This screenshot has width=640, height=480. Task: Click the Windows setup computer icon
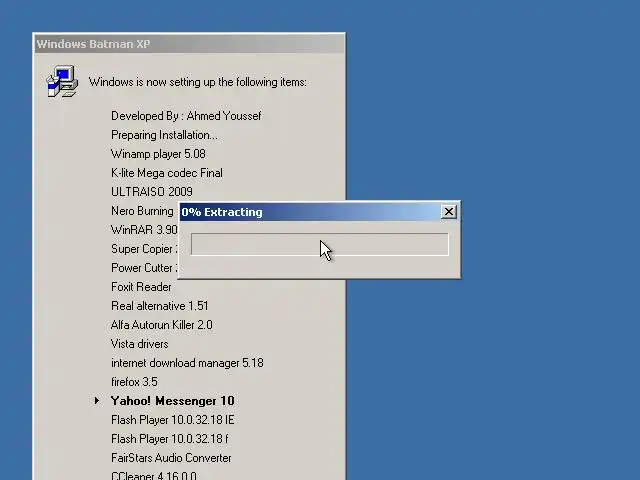62,81
